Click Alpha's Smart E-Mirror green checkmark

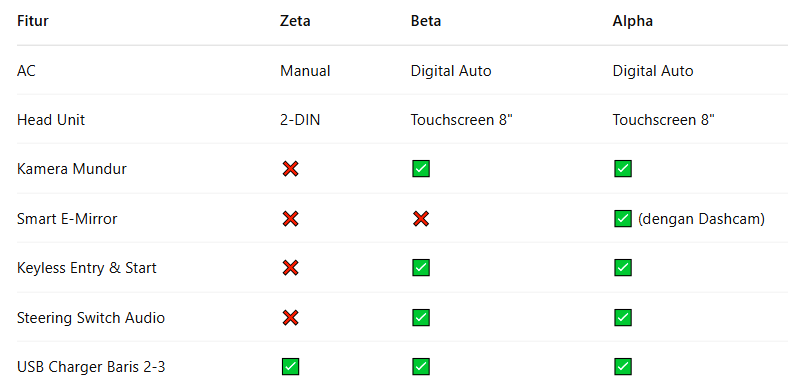tap(623, 219)
